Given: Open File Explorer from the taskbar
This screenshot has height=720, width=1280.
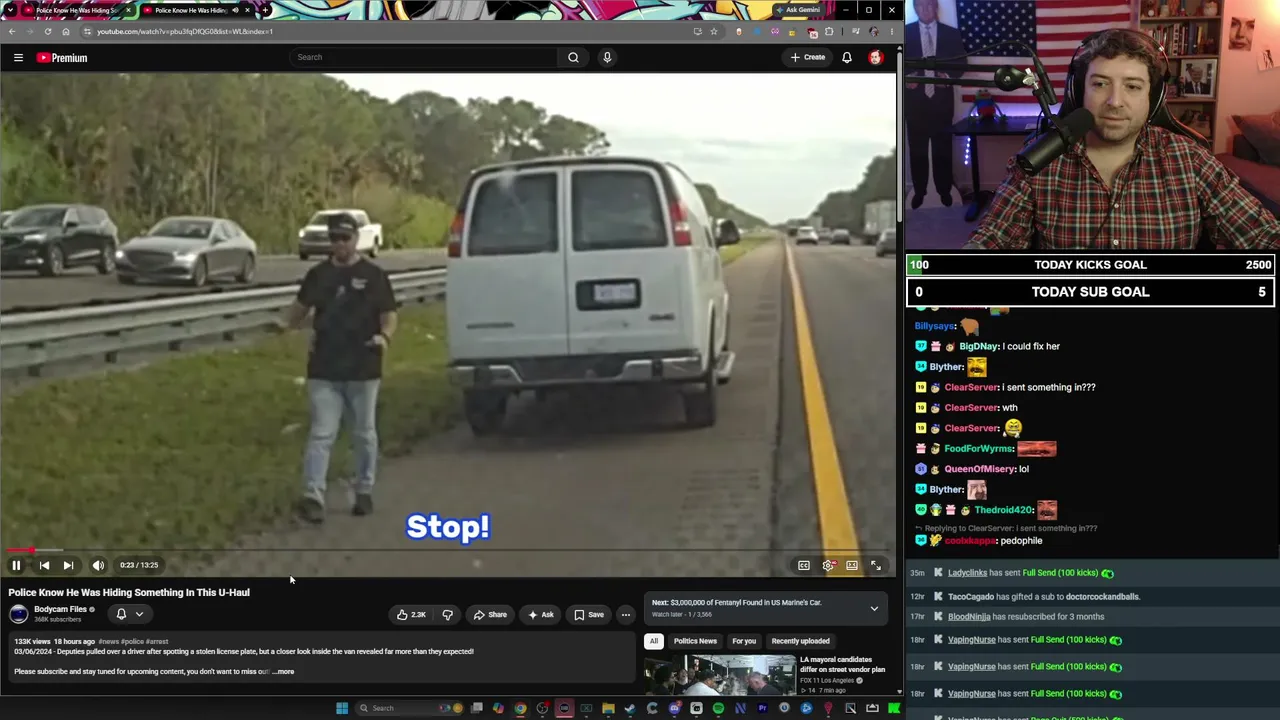Looking at the screenshot, I should click(608, 708).
